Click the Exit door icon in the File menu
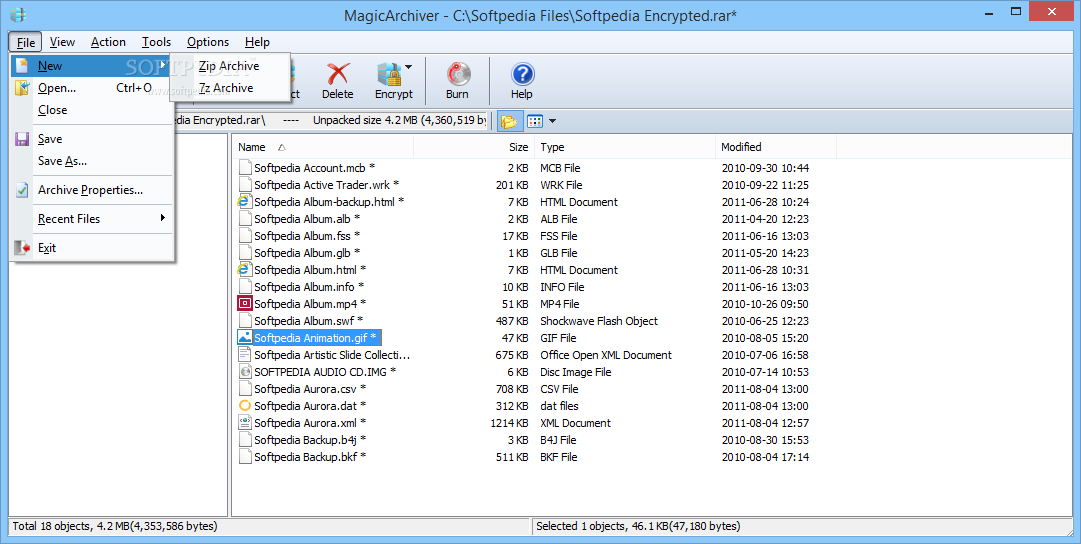 pyautogui.click(x=22, y=248)
